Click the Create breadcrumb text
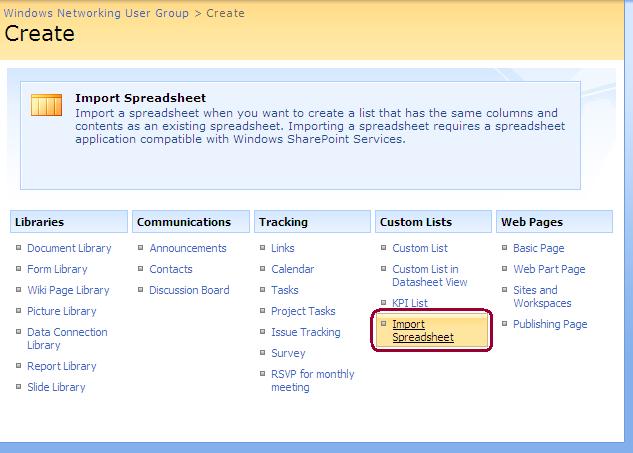The width and height of the screenshot is (633, 453). (x=225, y=13)
